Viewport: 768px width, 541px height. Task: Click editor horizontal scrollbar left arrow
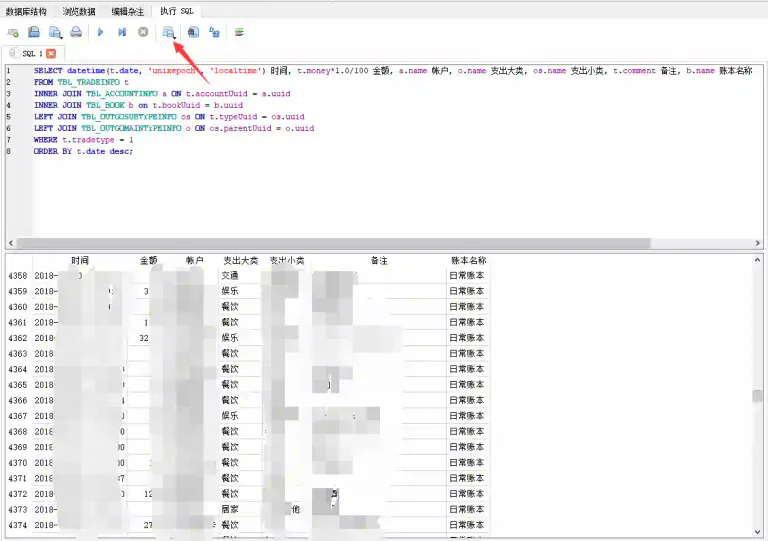coord(11,243)
